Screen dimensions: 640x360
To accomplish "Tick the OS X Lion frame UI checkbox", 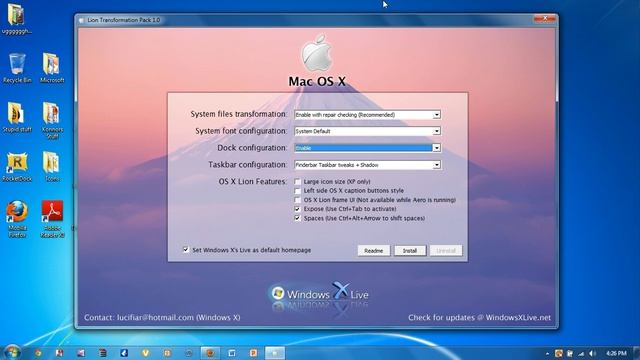I will pyautogui.click(x=298, y=200).
